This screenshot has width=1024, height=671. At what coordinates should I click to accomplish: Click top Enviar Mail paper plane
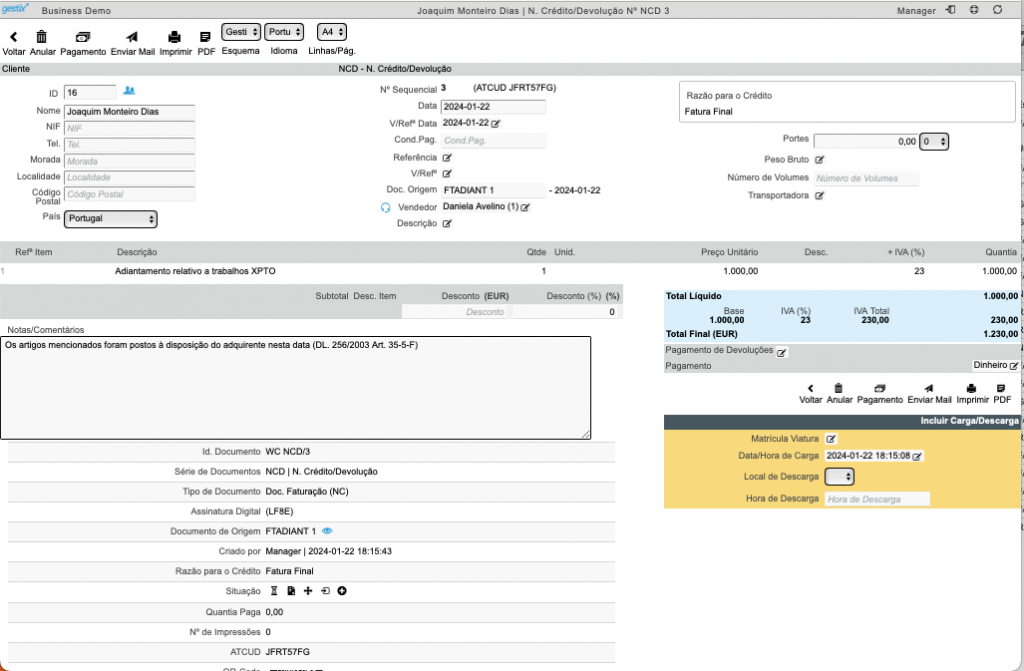(x=133, y=37)
